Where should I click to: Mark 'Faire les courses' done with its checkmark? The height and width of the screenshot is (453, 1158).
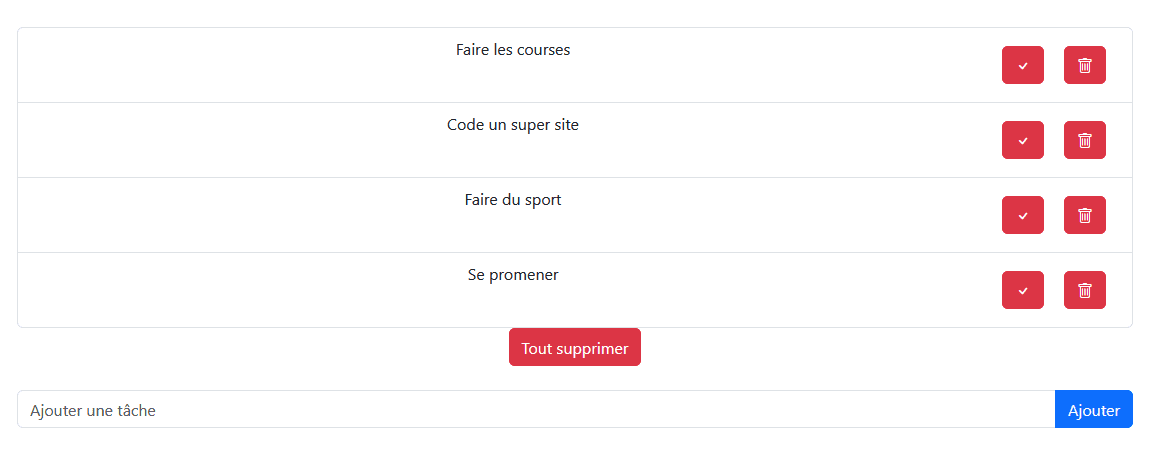pos(1022,65)
